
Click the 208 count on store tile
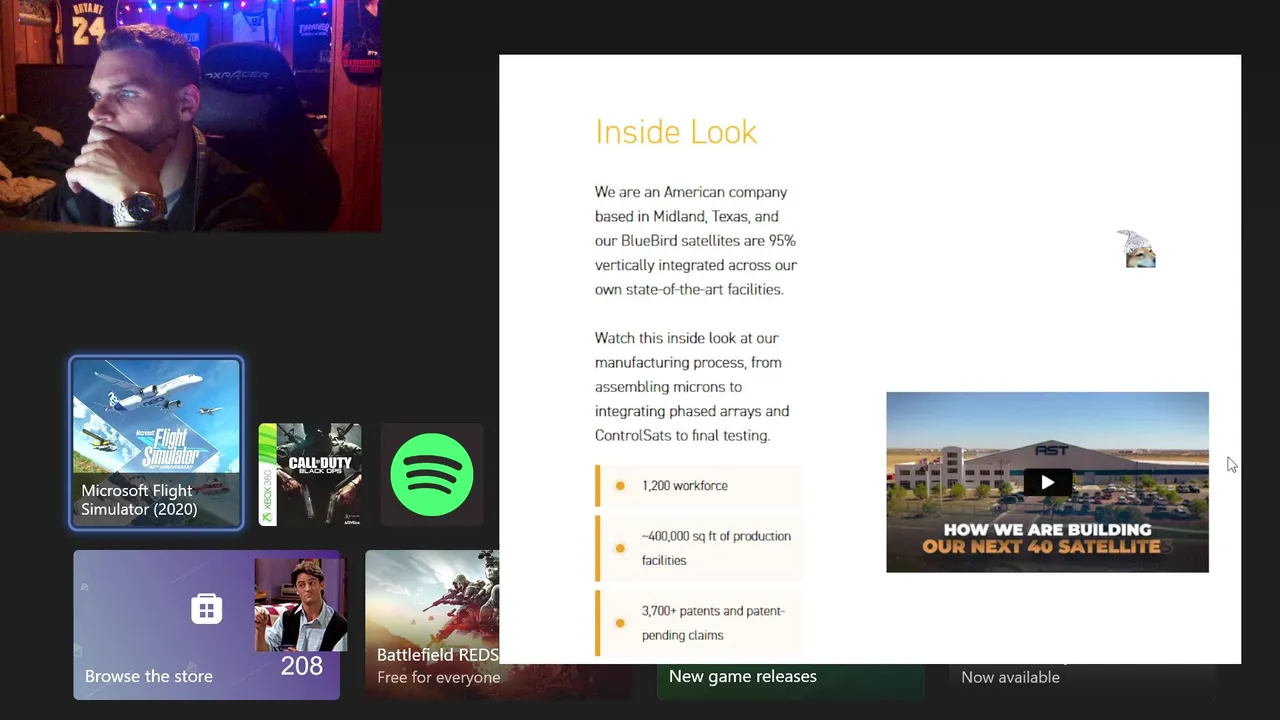tap(301, 666)
